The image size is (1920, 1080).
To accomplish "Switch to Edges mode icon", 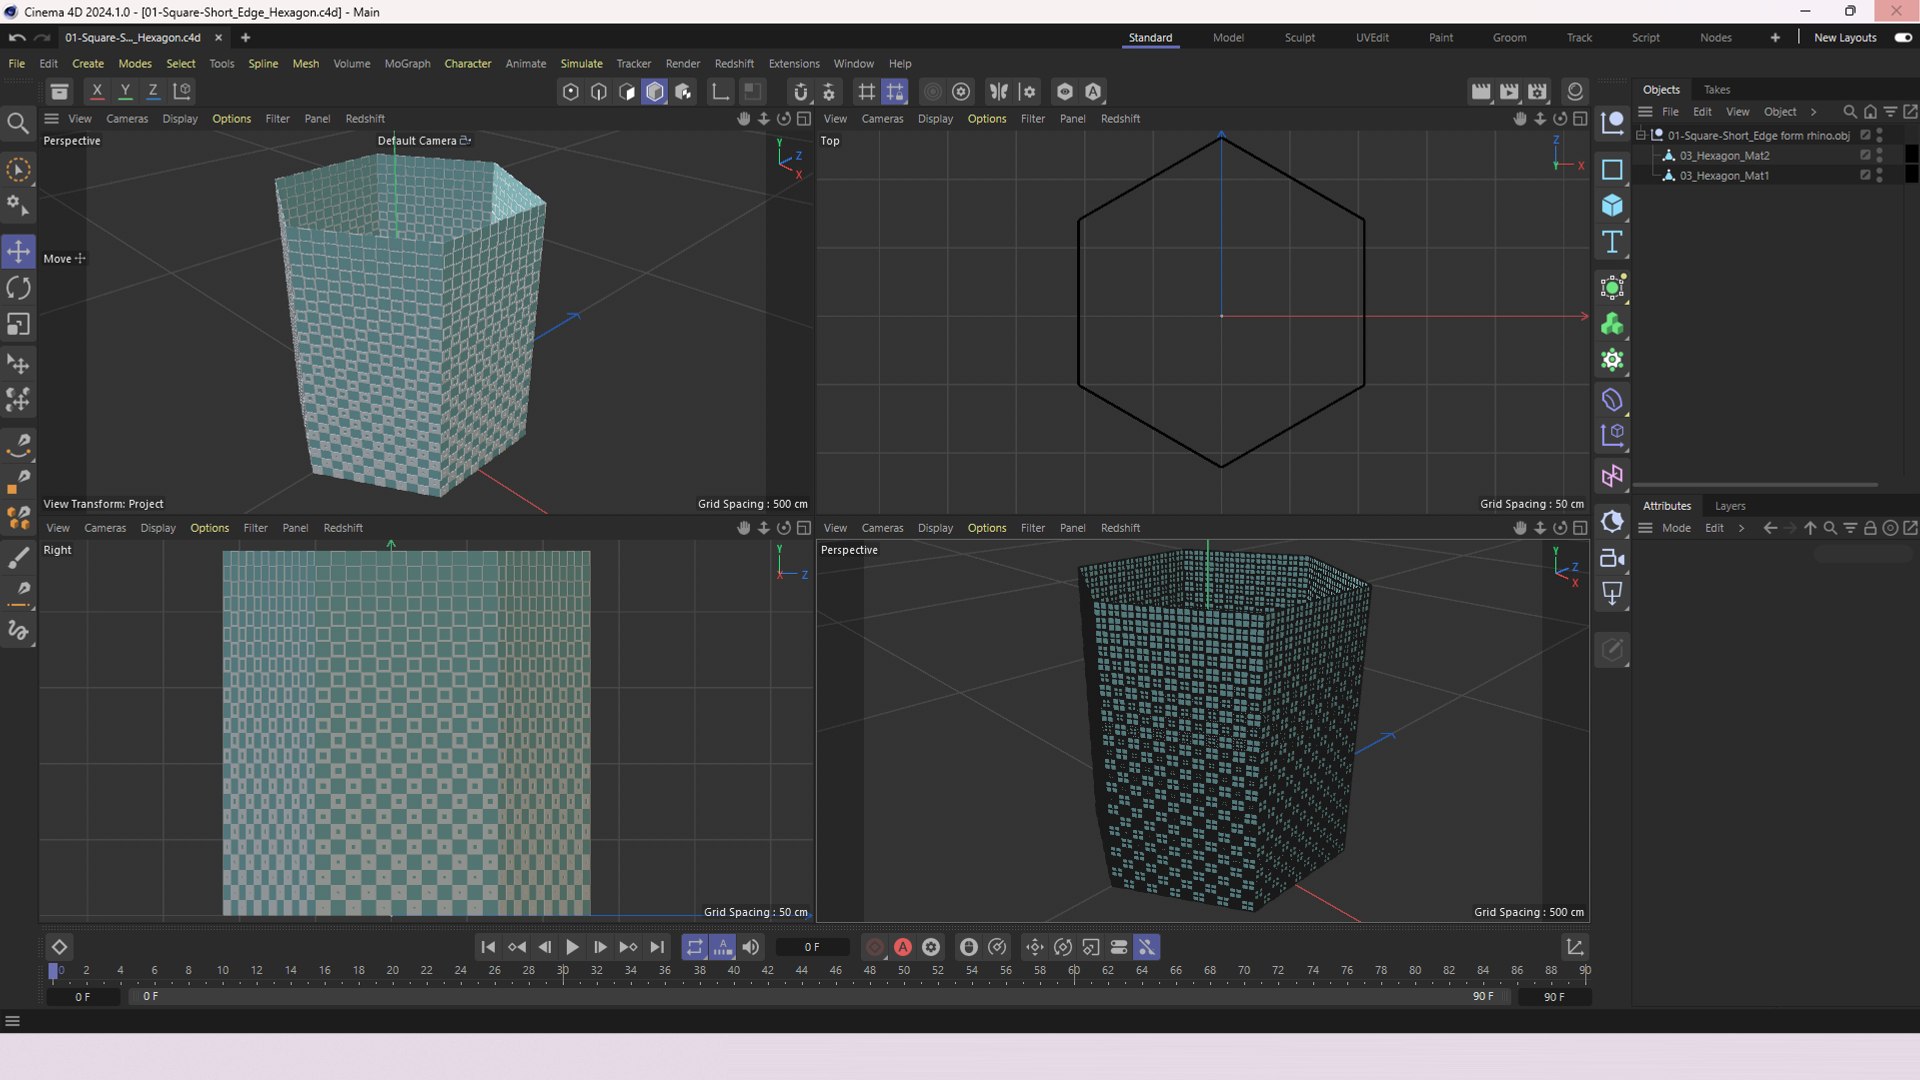I will [x=599, y=92].
